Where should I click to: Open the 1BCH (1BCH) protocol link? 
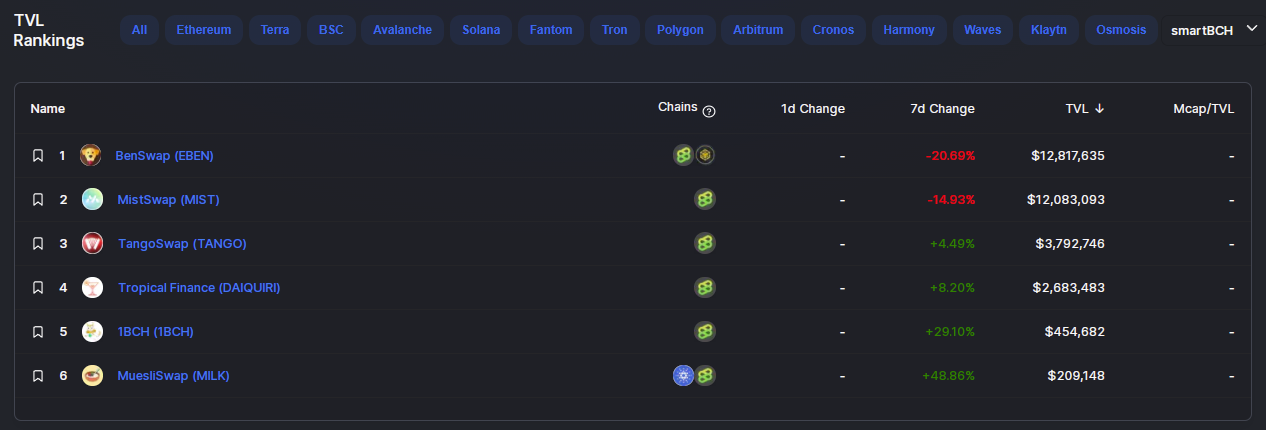point(156,332)
